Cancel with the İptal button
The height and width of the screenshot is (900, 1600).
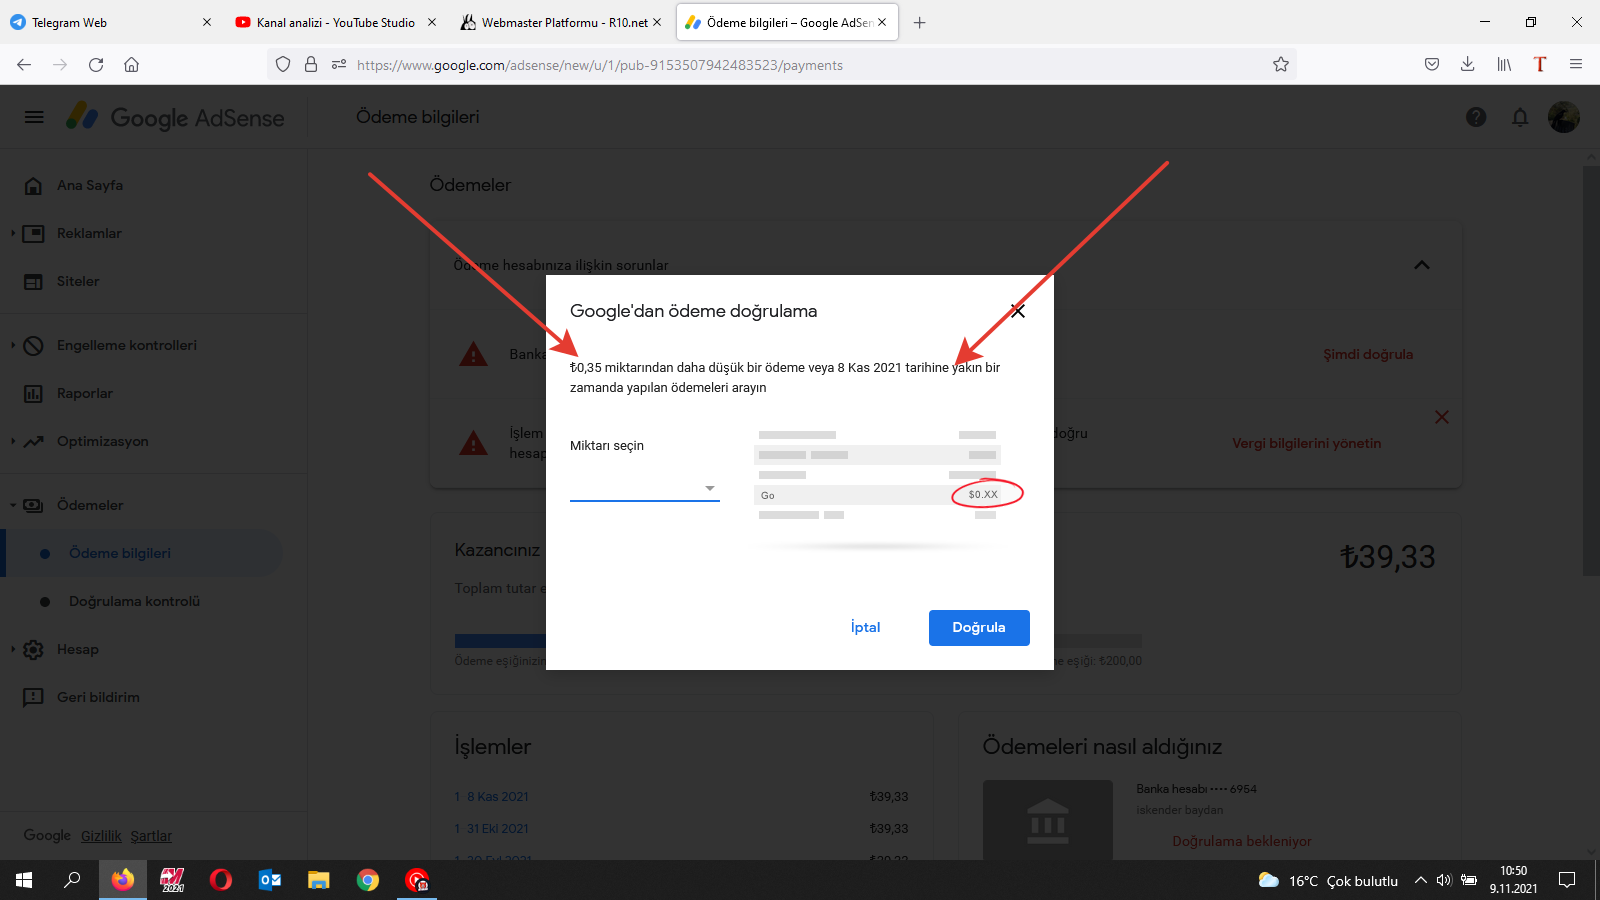pyautogui.click(x=866, y=628)
